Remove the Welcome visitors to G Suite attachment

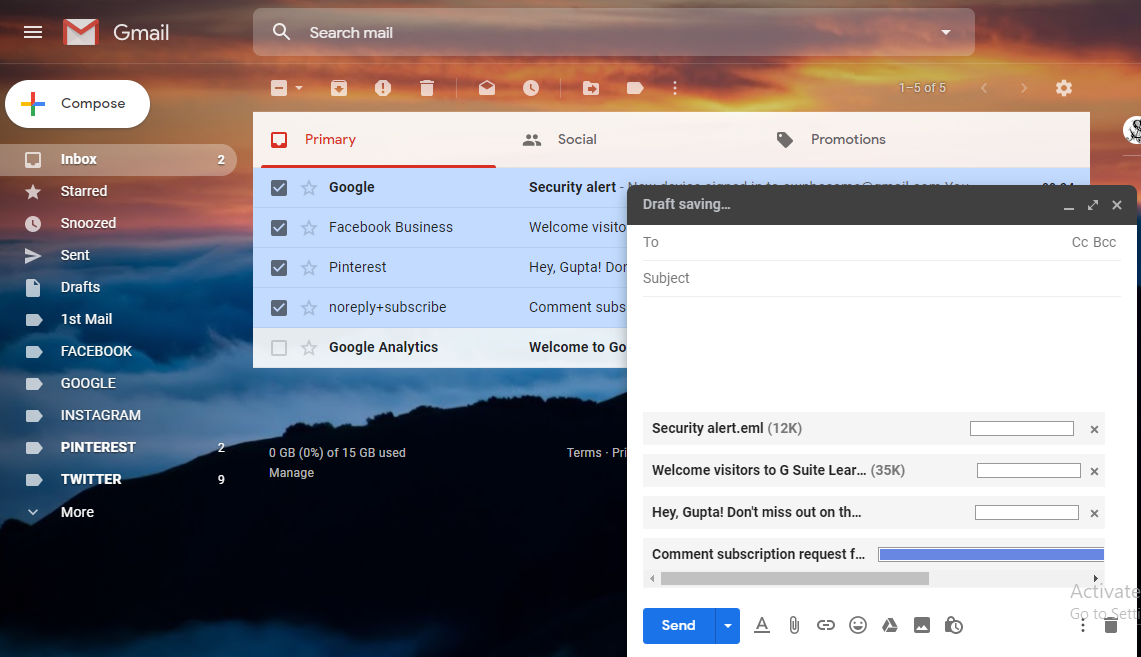pyautogui.click(x=1094, y=471)
